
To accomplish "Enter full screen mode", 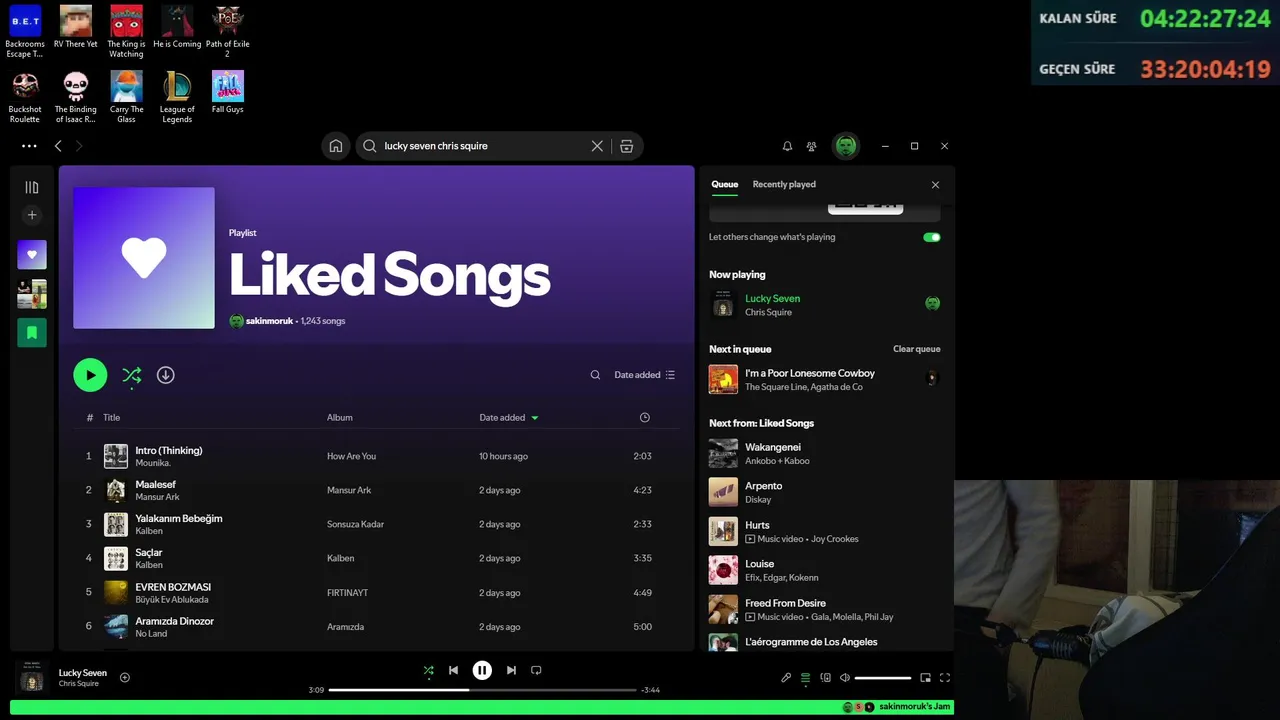I will click(944, 678).
